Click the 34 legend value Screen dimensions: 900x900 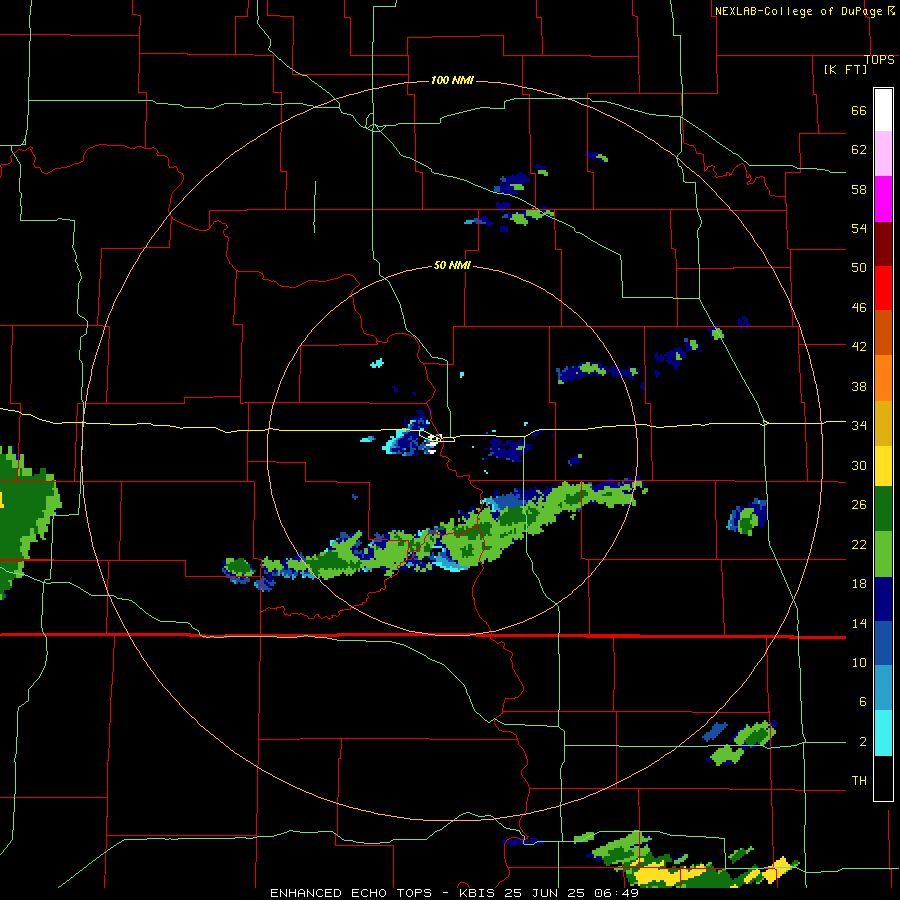point(859,425)
